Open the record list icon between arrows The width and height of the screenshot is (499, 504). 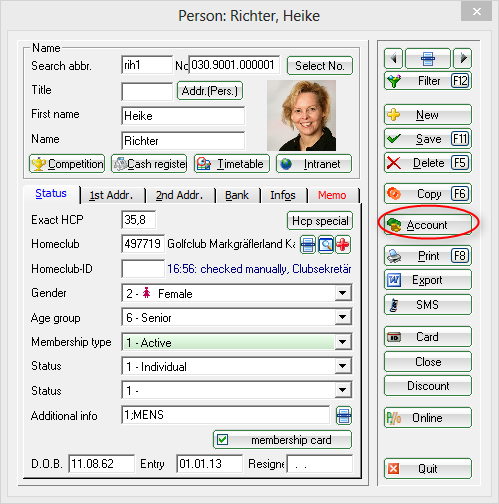tap(428, 59)
